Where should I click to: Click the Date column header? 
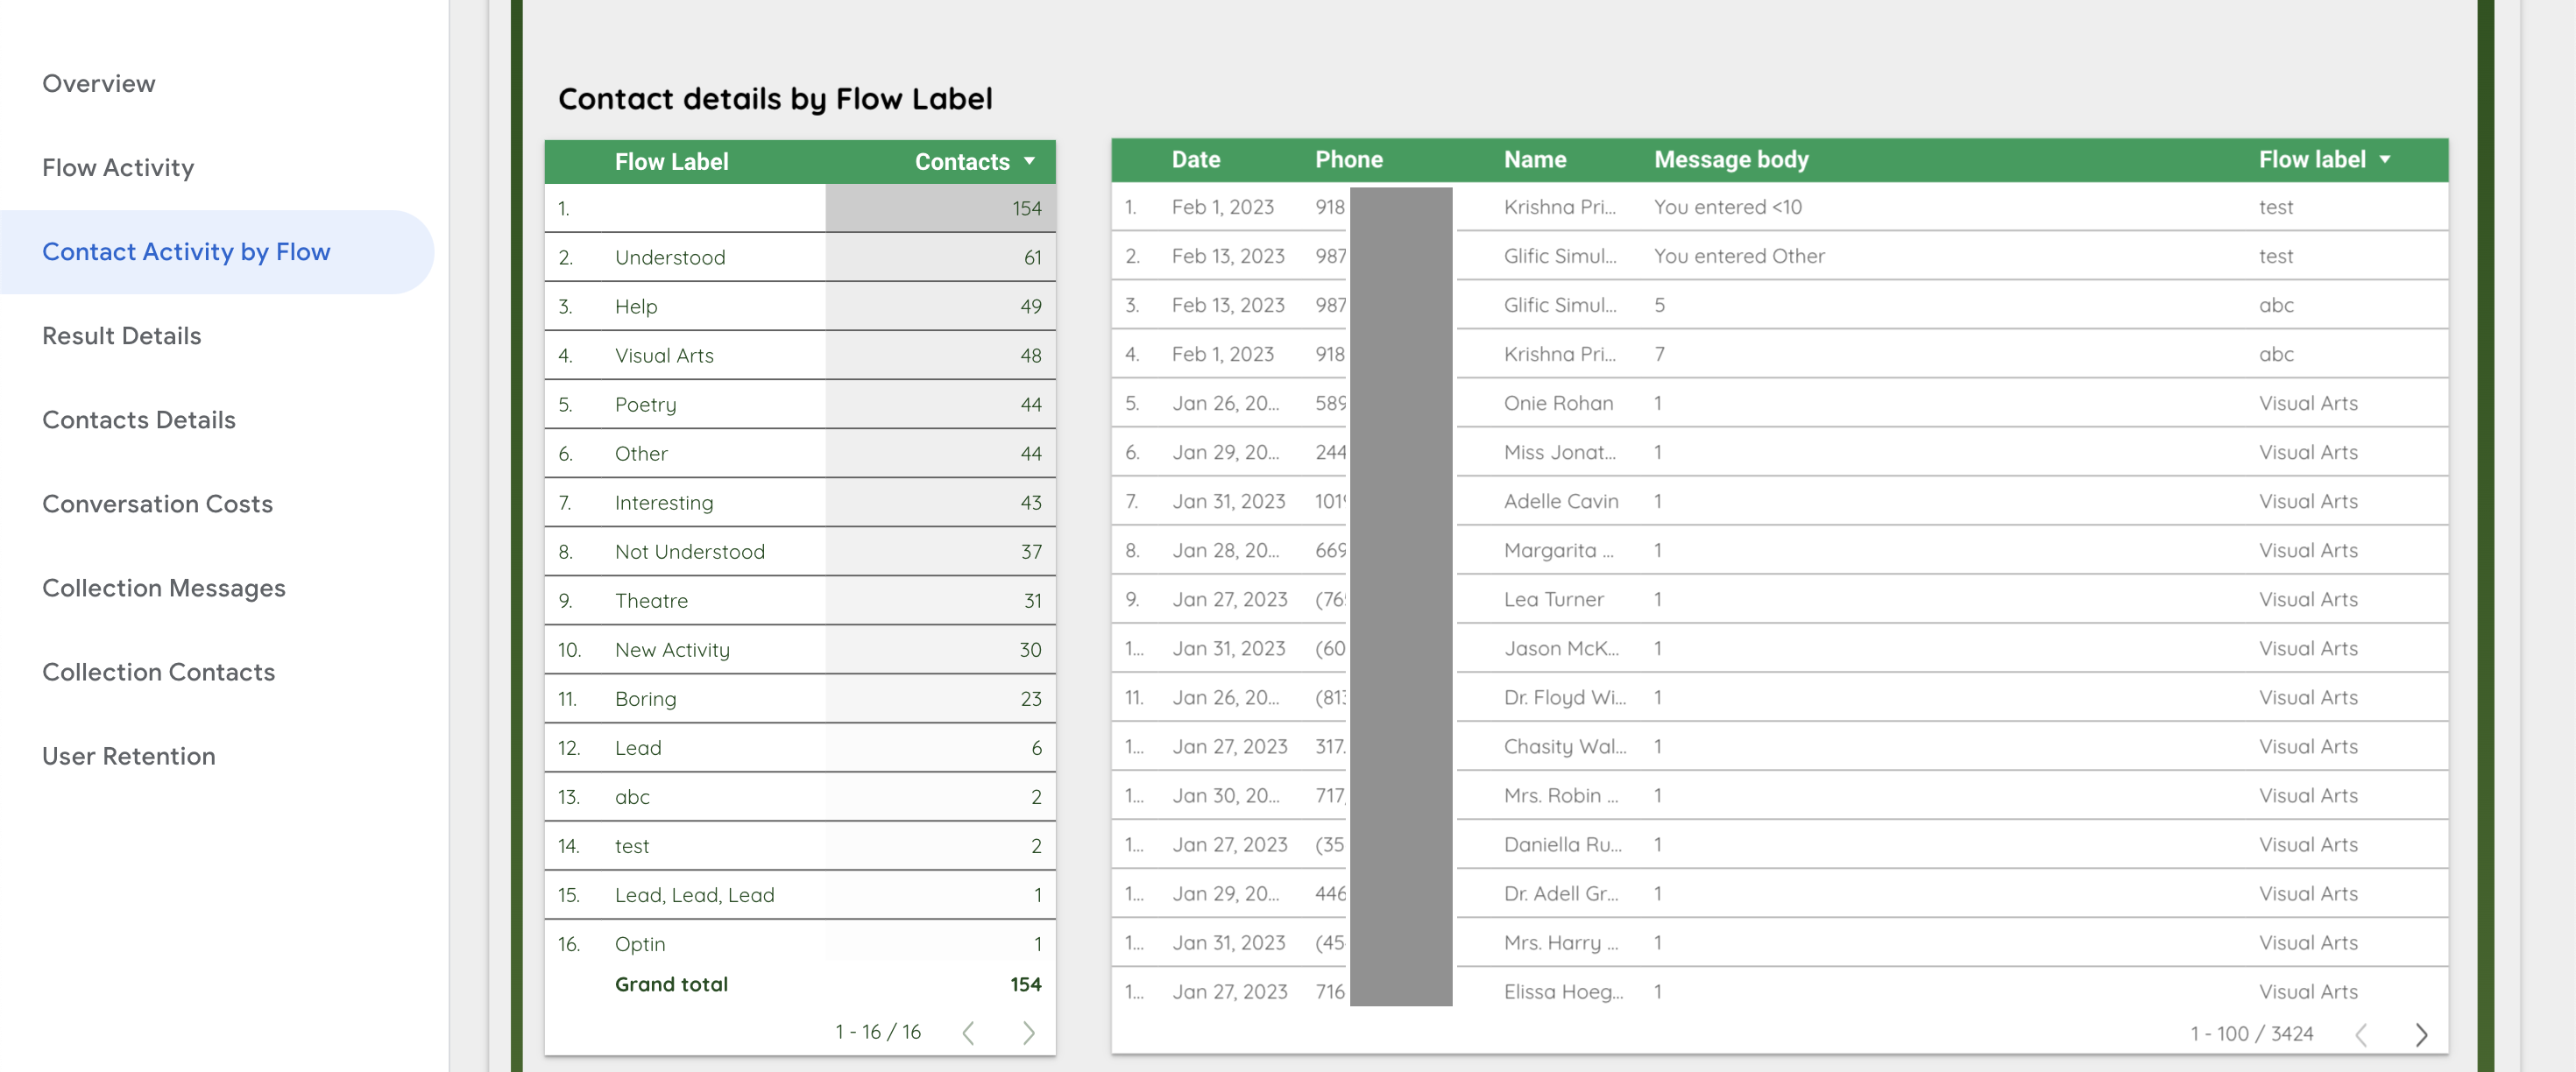1196,159
